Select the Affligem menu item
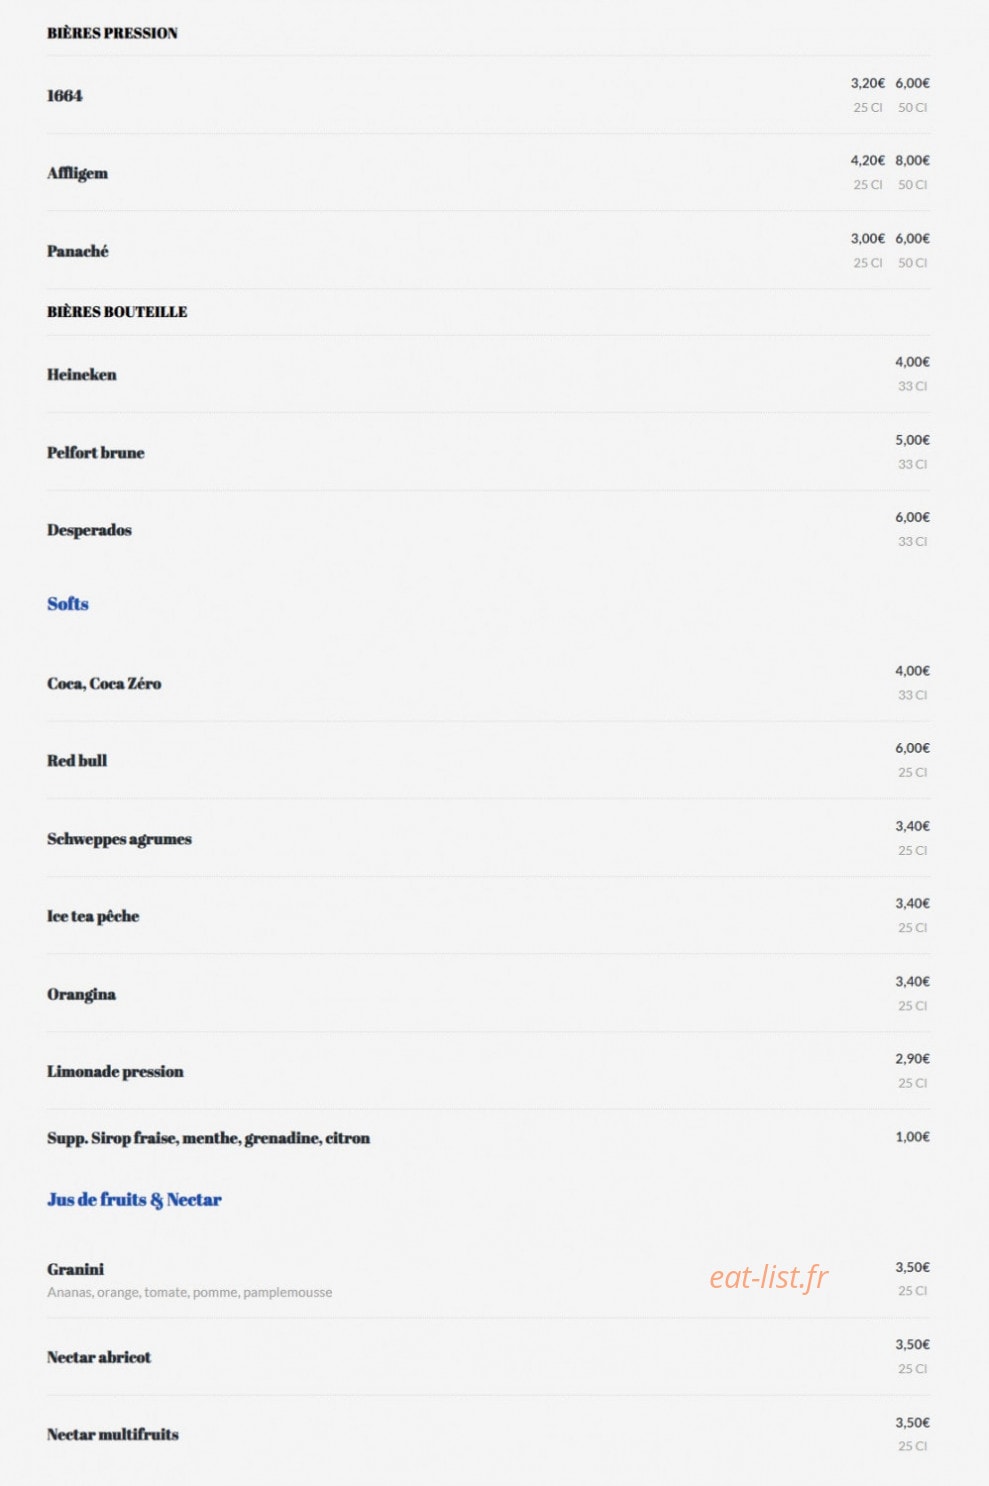989x1486 pixels. (77, 173)
